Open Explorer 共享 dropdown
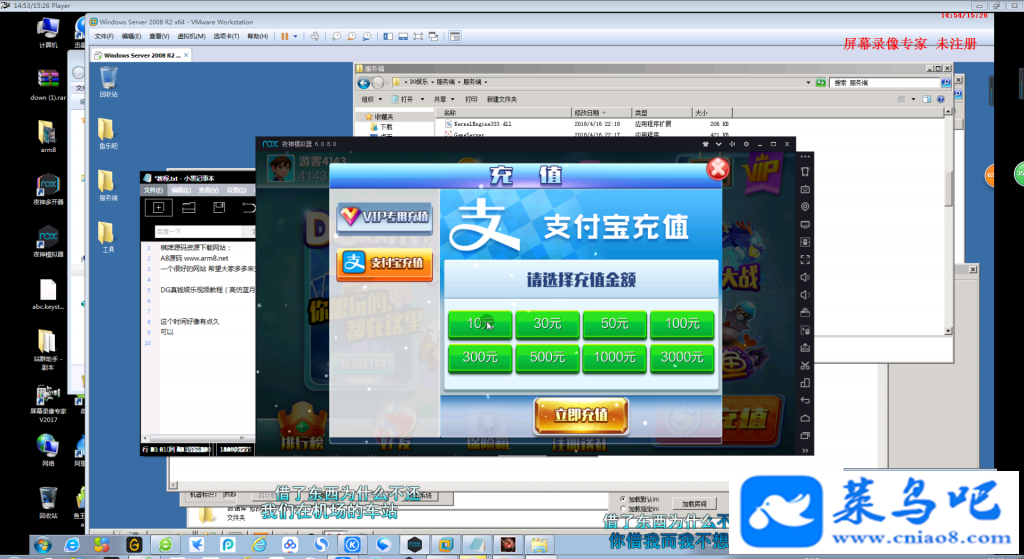This screenshot has height=559, width=1024. point(443,99)
